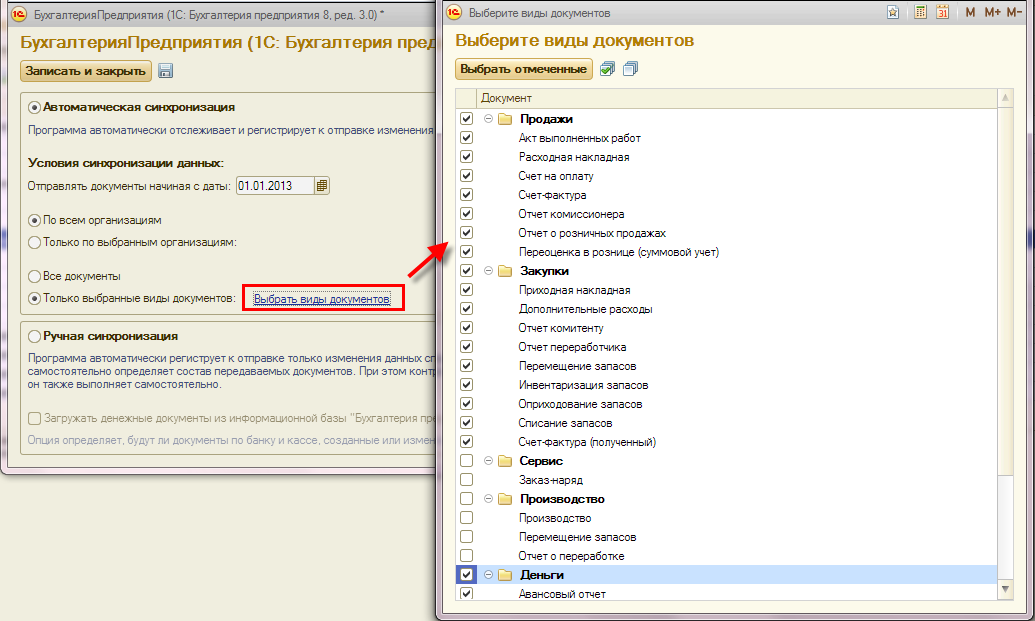Collapse the Производство tree group
The height and width of the screenshot is (621, 1035).
[x=488, y=500]
